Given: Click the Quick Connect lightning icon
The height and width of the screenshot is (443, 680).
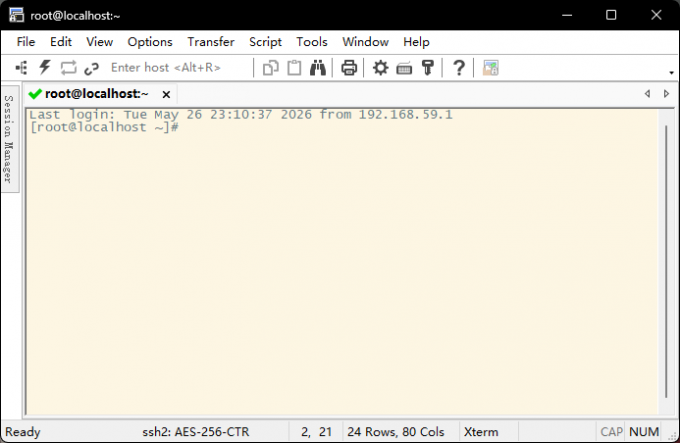Looking at the screenshot, I should click(x=45, y=68).
